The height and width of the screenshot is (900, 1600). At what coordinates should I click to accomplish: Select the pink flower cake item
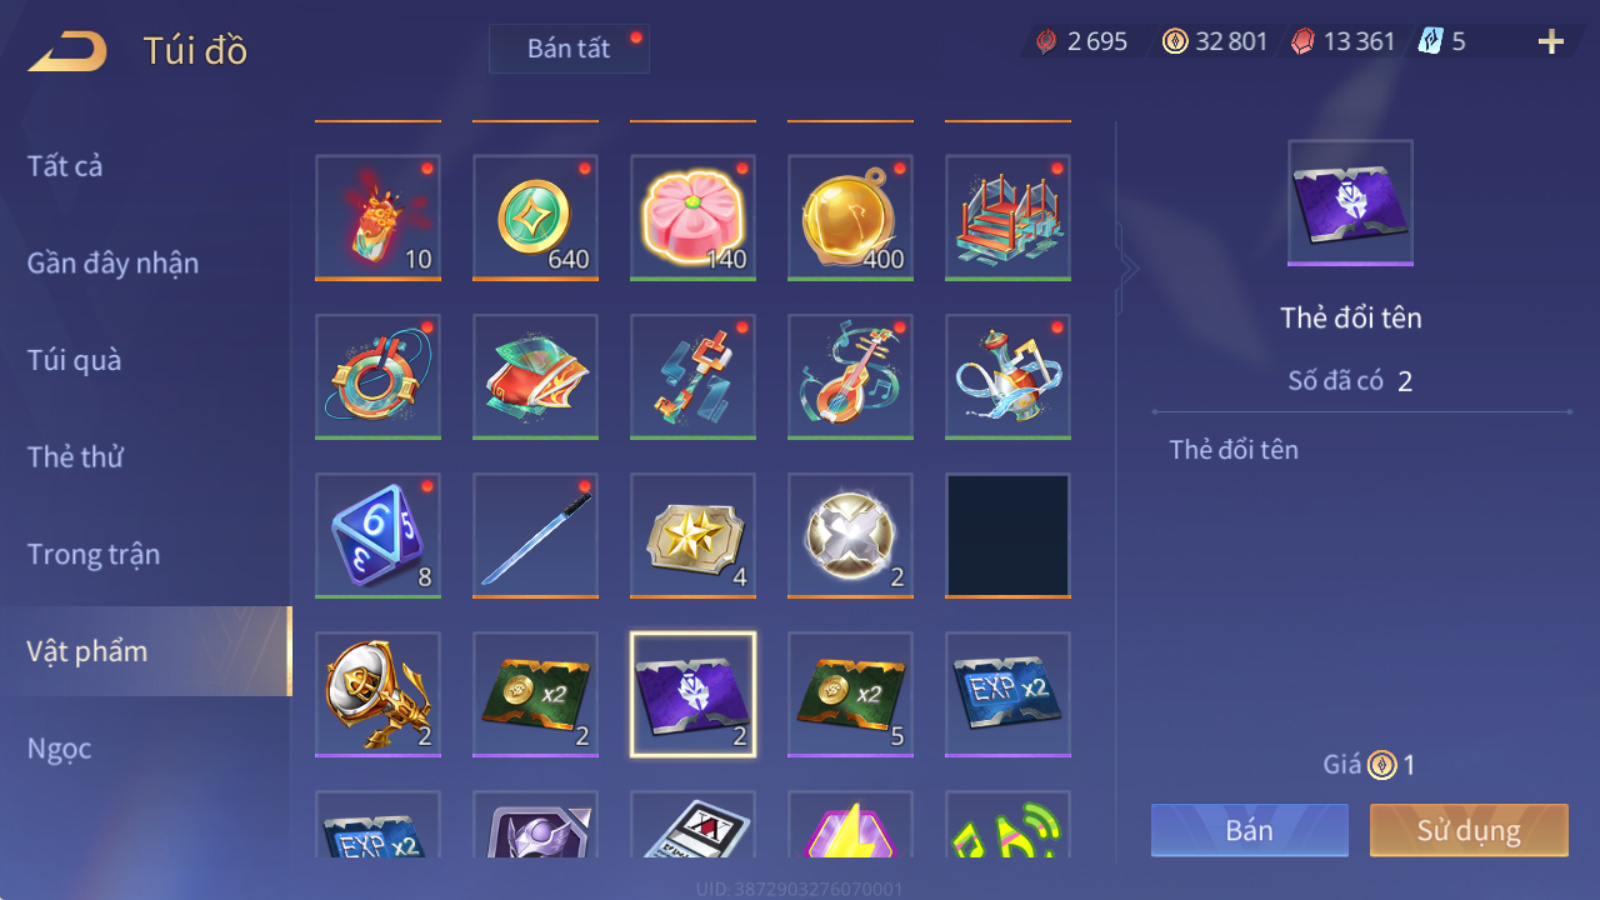(693, 217)
